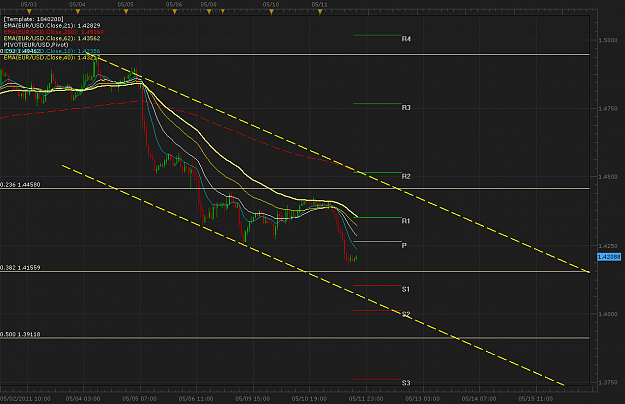Click the R2 resistance label
Image resolution: width=625 pixels, height=404 pixels.
(x=406, y=176)
